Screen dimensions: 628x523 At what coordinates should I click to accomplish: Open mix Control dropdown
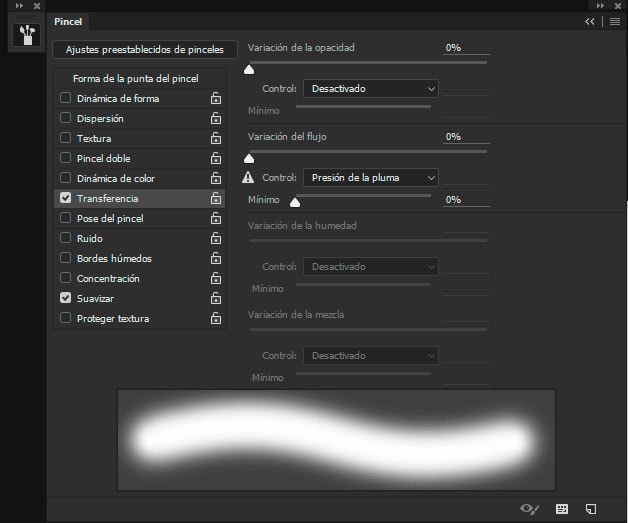pyautogui.click(x=370, y=355)
